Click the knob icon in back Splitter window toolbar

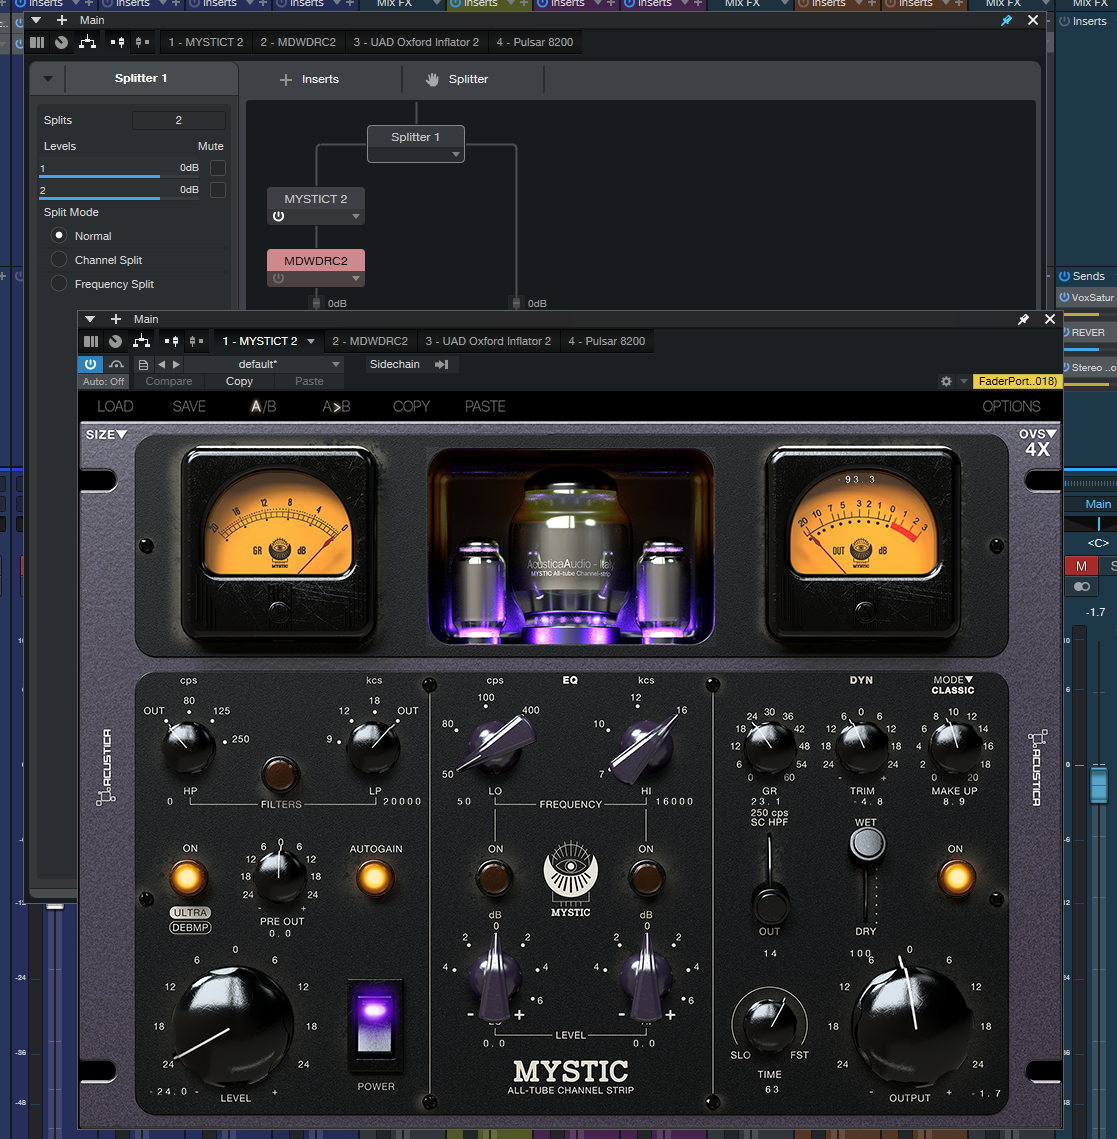62,42
